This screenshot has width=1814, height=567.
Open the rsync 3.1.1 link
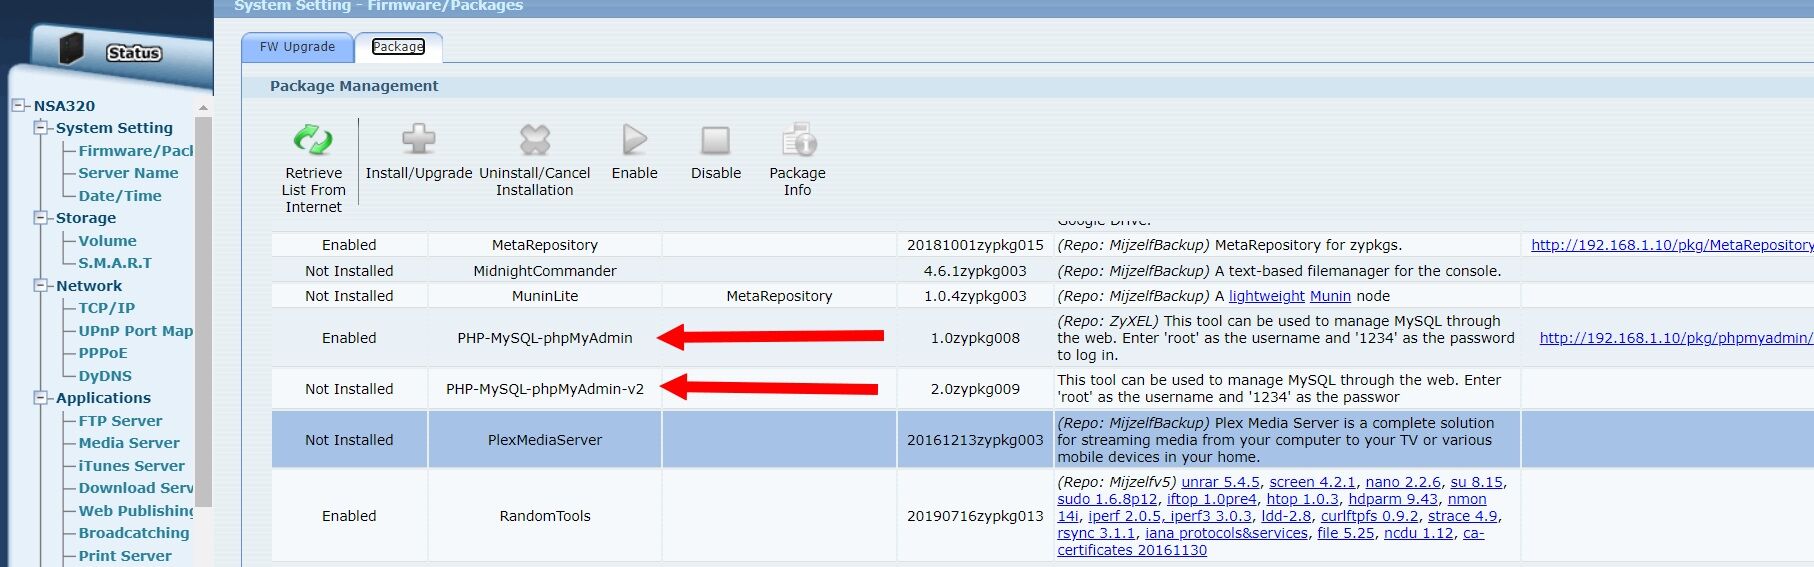click(1096, 532)
